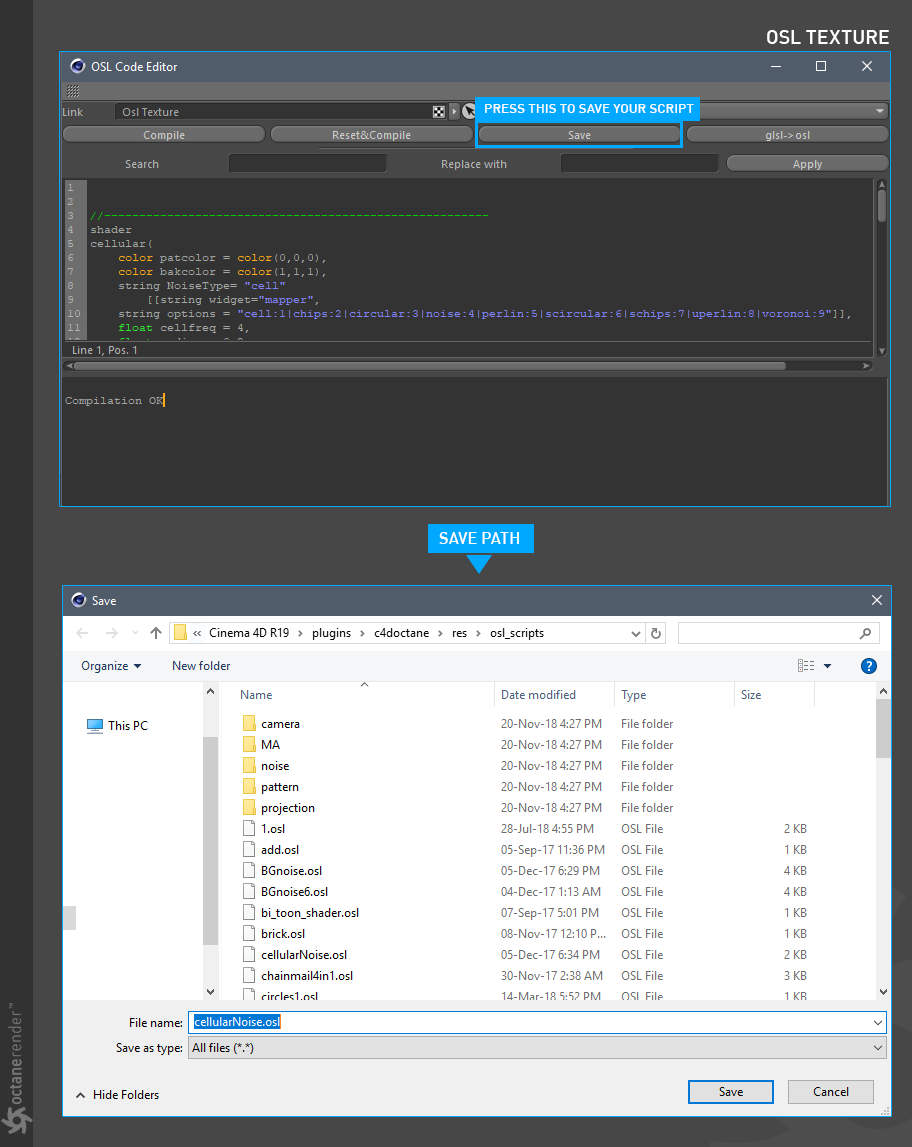Click the Osl Texture link field

[x=273, y=112]
